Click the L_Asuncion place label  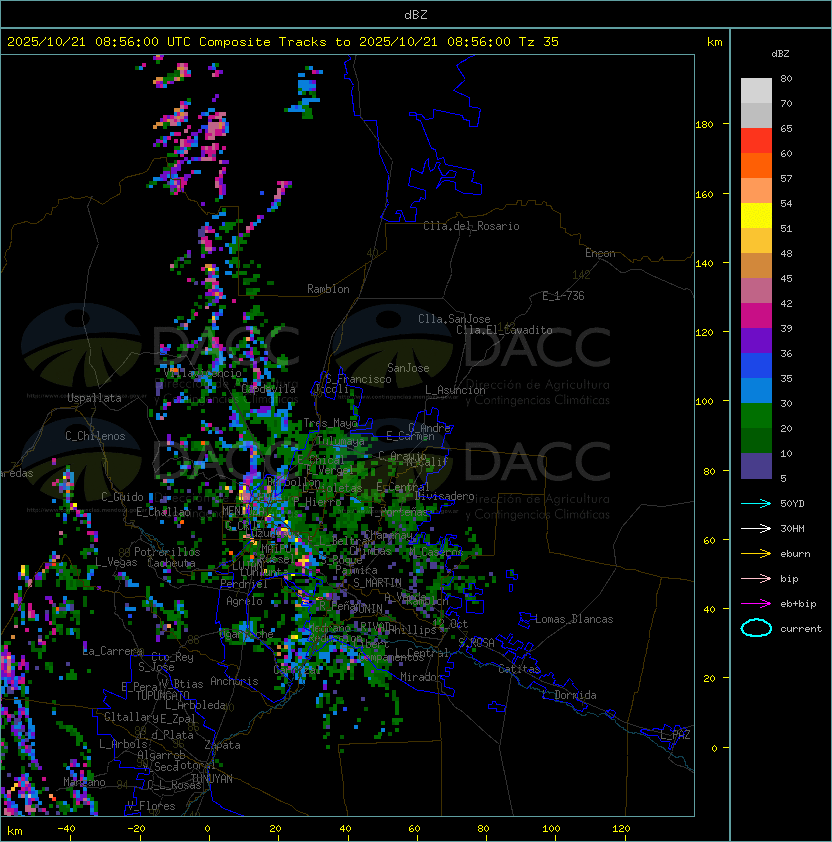[455, 390]
